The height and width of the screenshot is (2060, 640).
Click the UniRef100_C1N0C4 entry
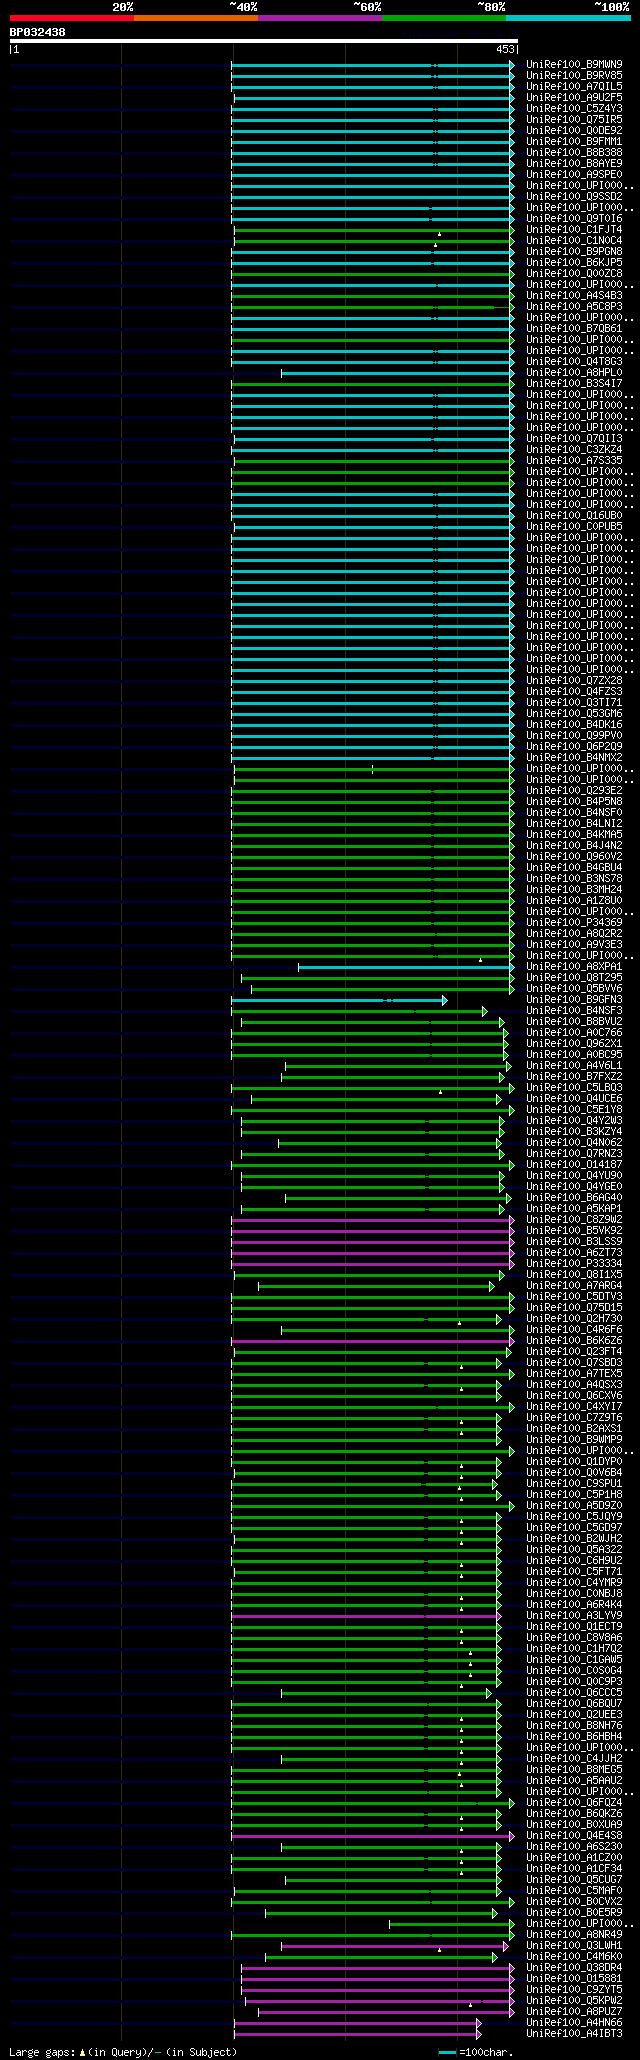click(x=574, y=240)
